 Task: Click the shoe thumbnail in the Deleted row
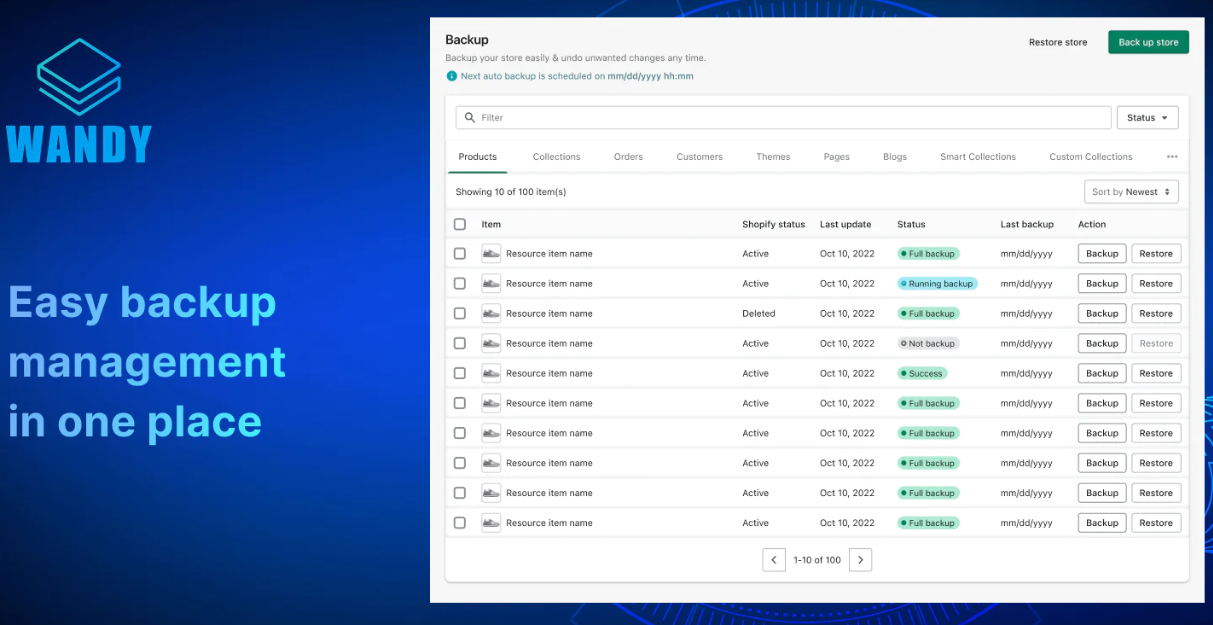[x=491, y=314]
